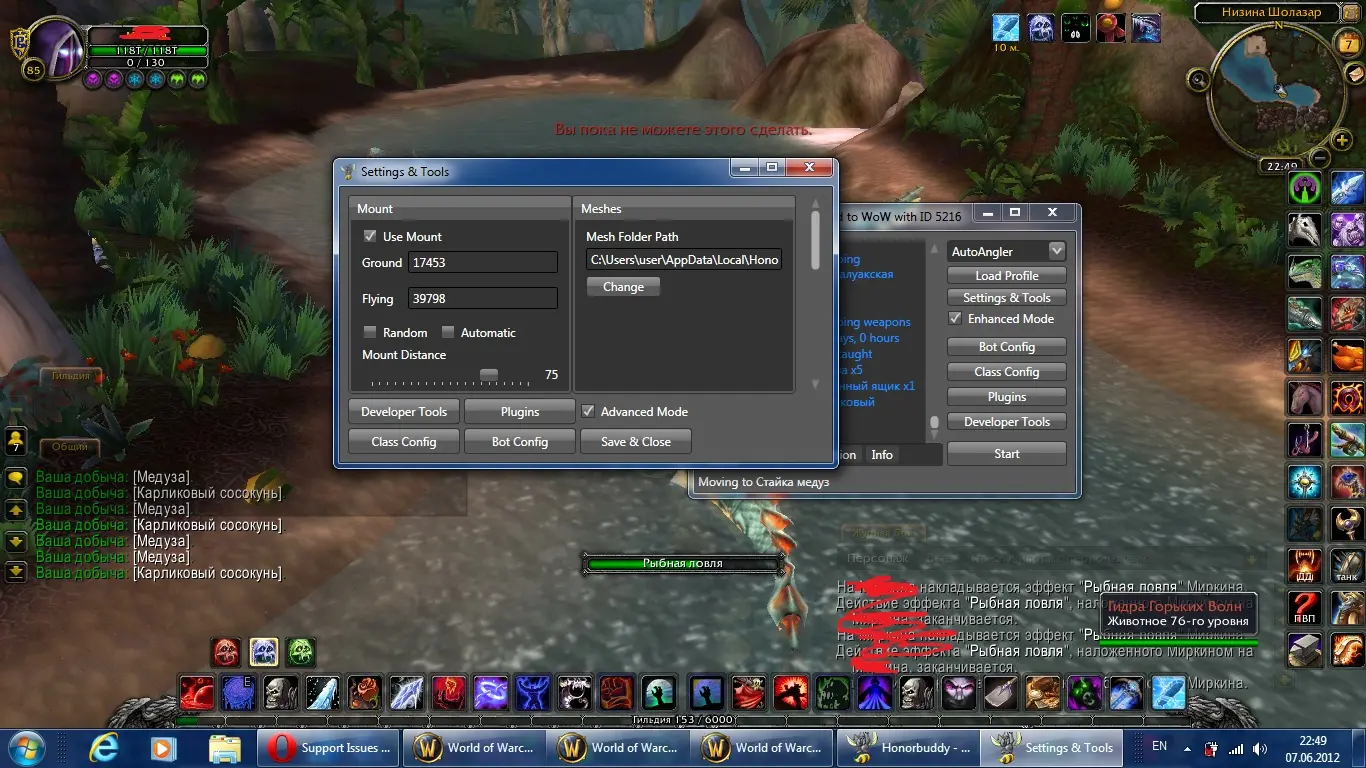The image size is (1366, 768).
Task: Click the fishing hook action icon
Action: tap(1305, 441)
